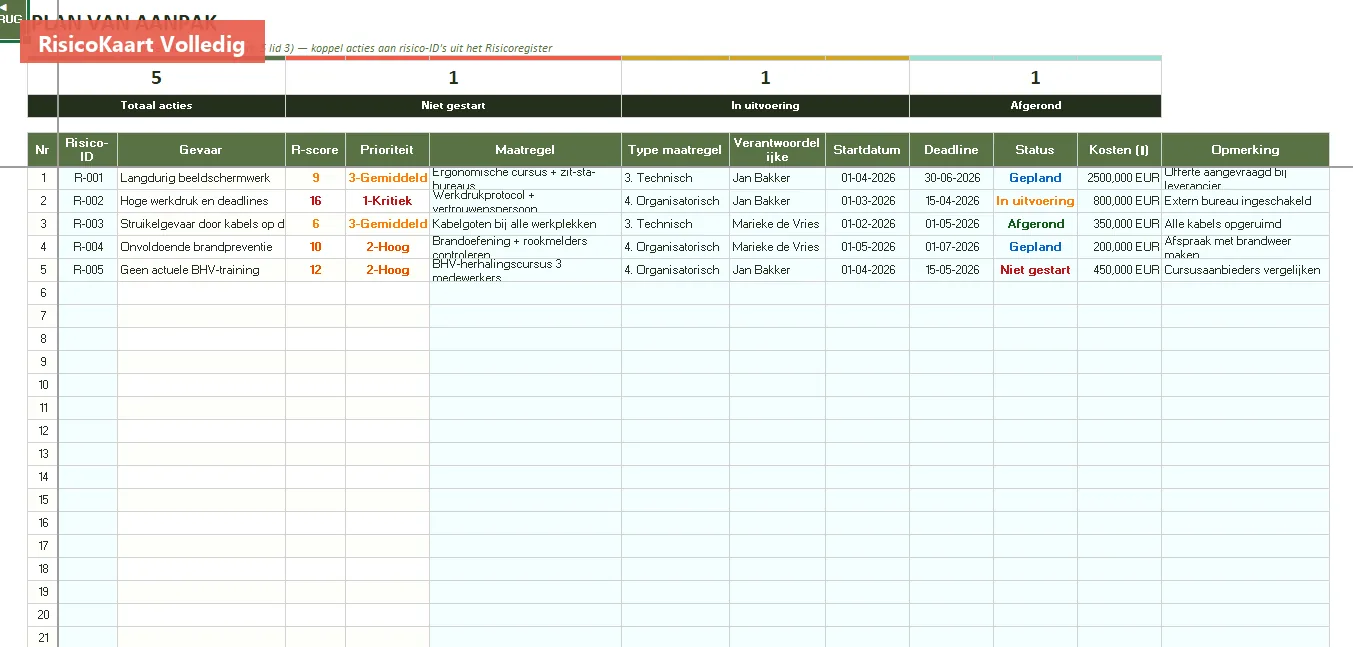
Task: Click the 'Niet gestart' summary label
Action: click(453, 105)
